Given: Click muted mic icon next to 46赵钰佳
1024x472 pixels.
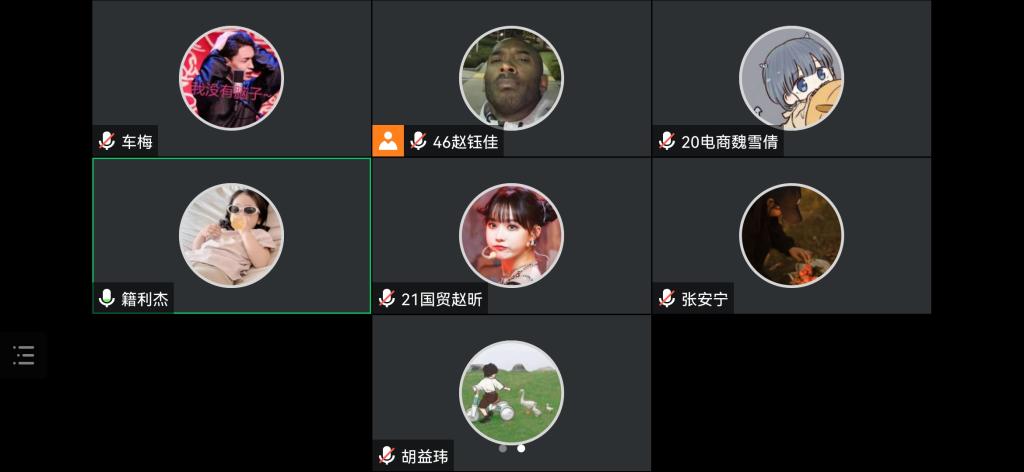Looking at the screenshot, I should [x=418, y=141].
